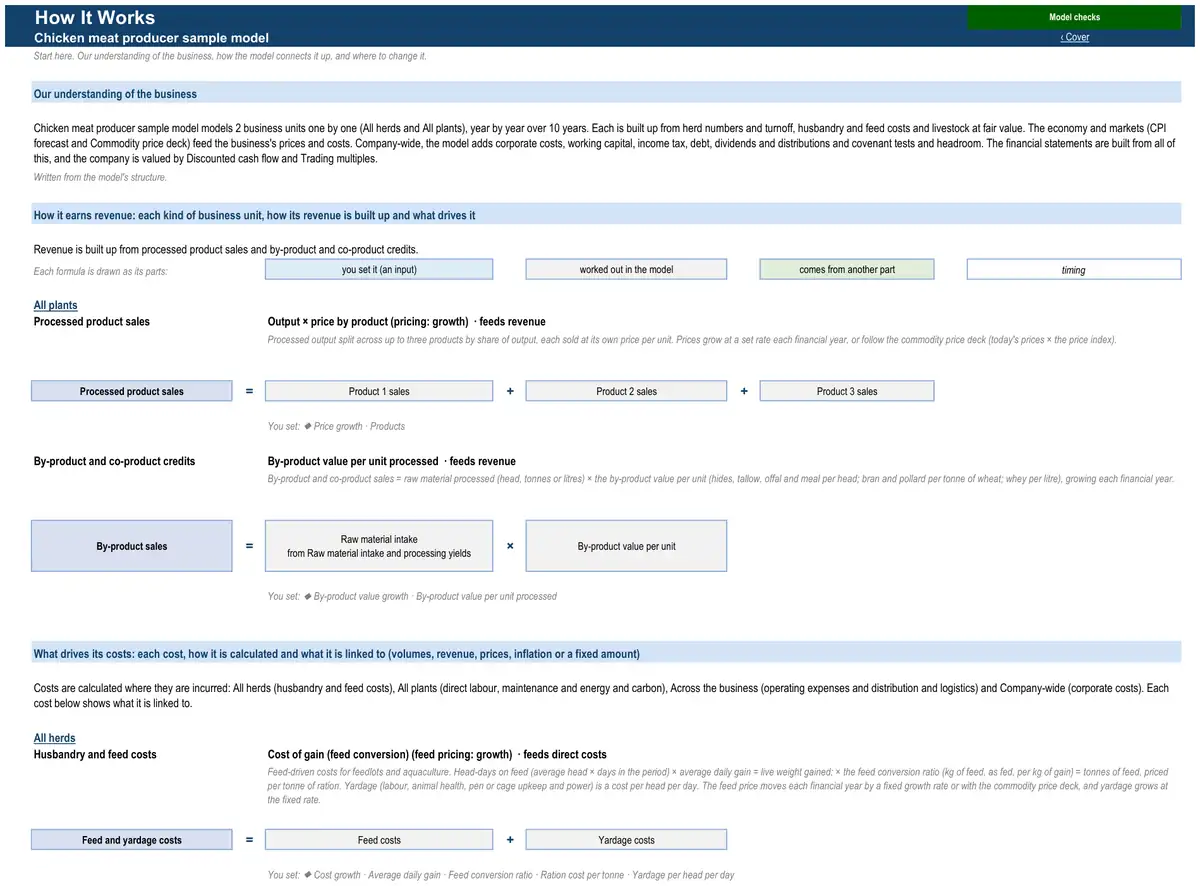Select the 'Output × price by product' formula title
Viewport: 1200px width, 886px height.
(x=406, y=322)
